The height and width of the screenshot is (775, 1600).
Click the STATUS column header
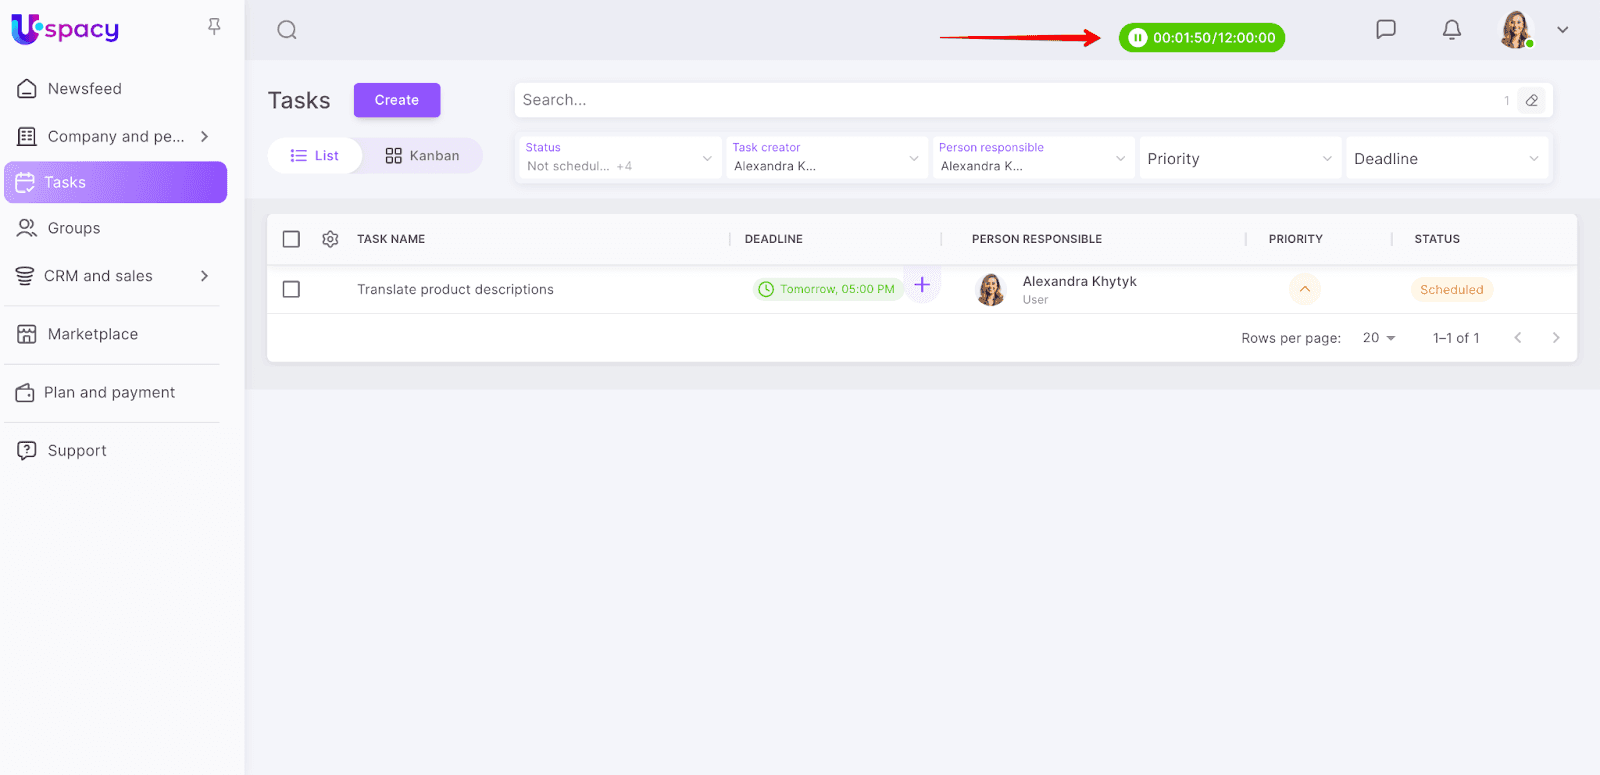coord(1437,239)
